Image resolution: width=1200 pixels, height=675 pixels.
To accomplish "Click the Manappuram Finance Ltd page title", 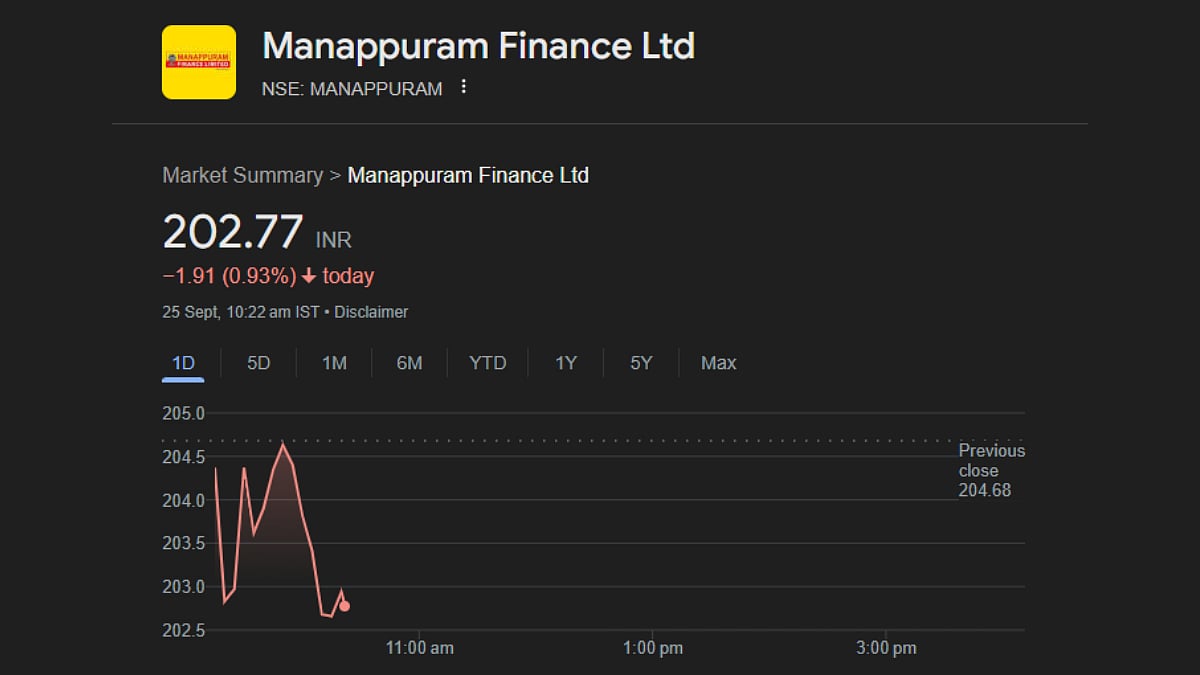I will pyautogui.click(x=478, y=46).
